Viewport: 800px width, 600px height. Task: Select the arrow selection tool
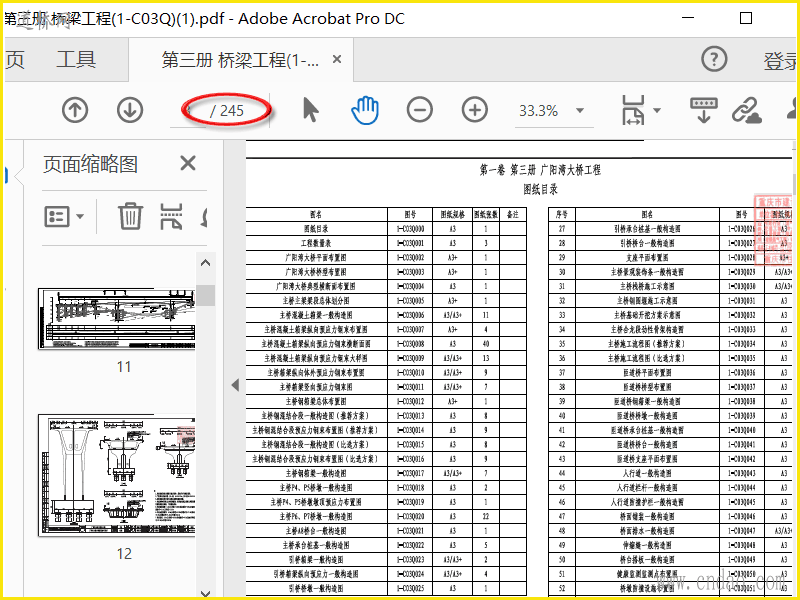pyautogui.click(x=310, y=110)
